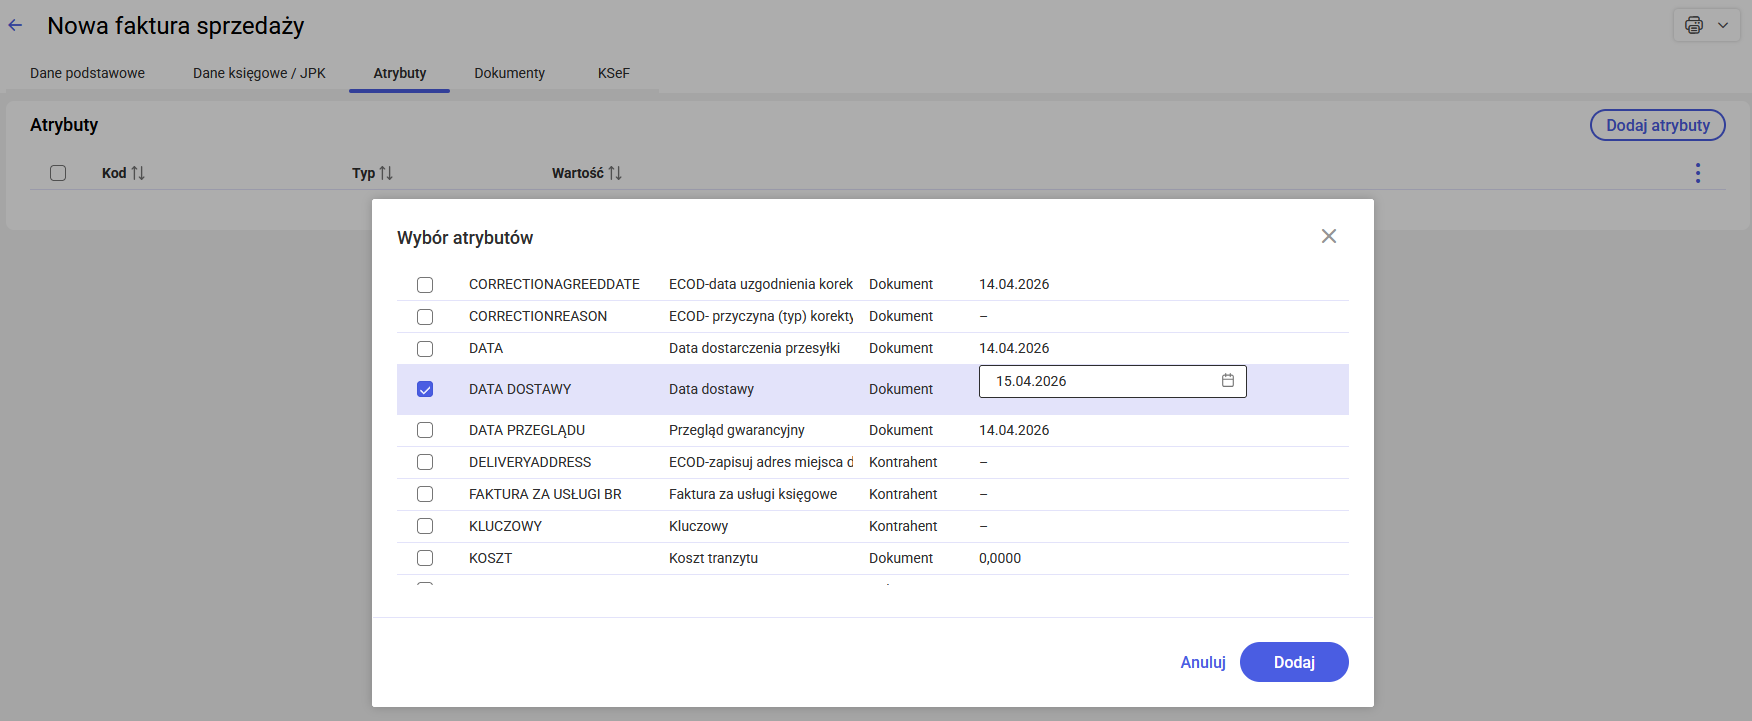
Task: Click the printer icon
Action: point(1694,25)
